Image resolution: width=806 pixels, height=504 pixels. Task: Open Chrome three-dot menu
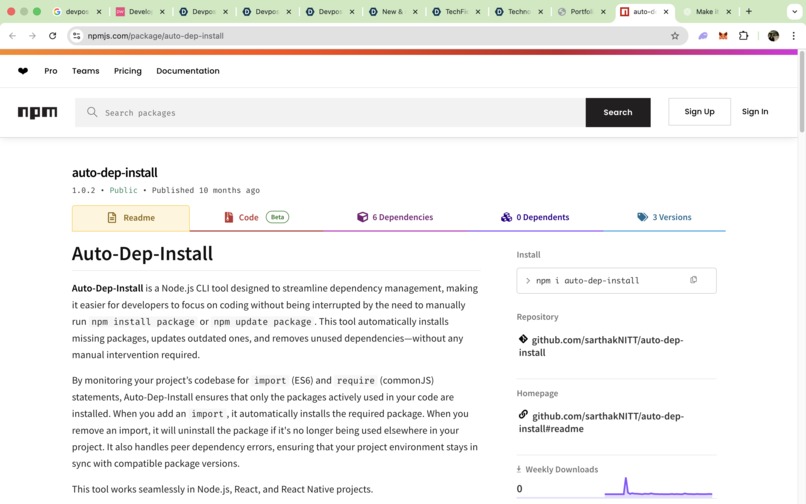point(793,35)
